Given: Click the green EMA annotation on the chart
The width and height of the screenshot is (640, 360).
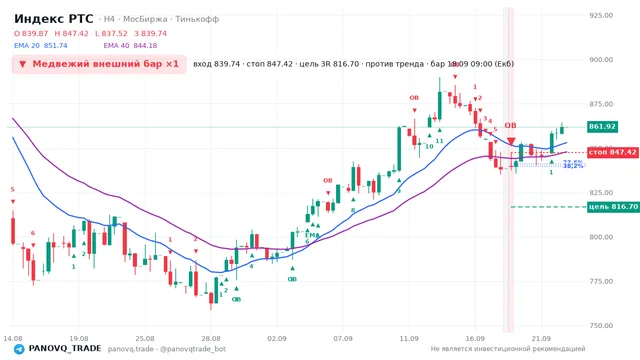Looking at the screenshot, I should point(312,236).
